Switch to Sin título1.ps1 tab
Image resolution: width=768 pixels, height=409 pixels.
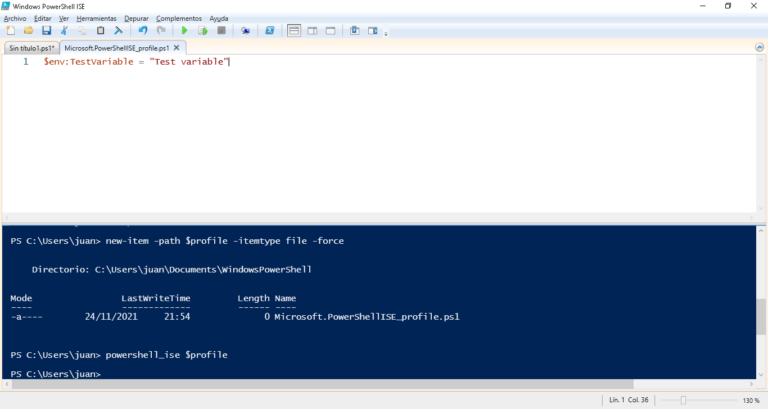click(32, 48)
